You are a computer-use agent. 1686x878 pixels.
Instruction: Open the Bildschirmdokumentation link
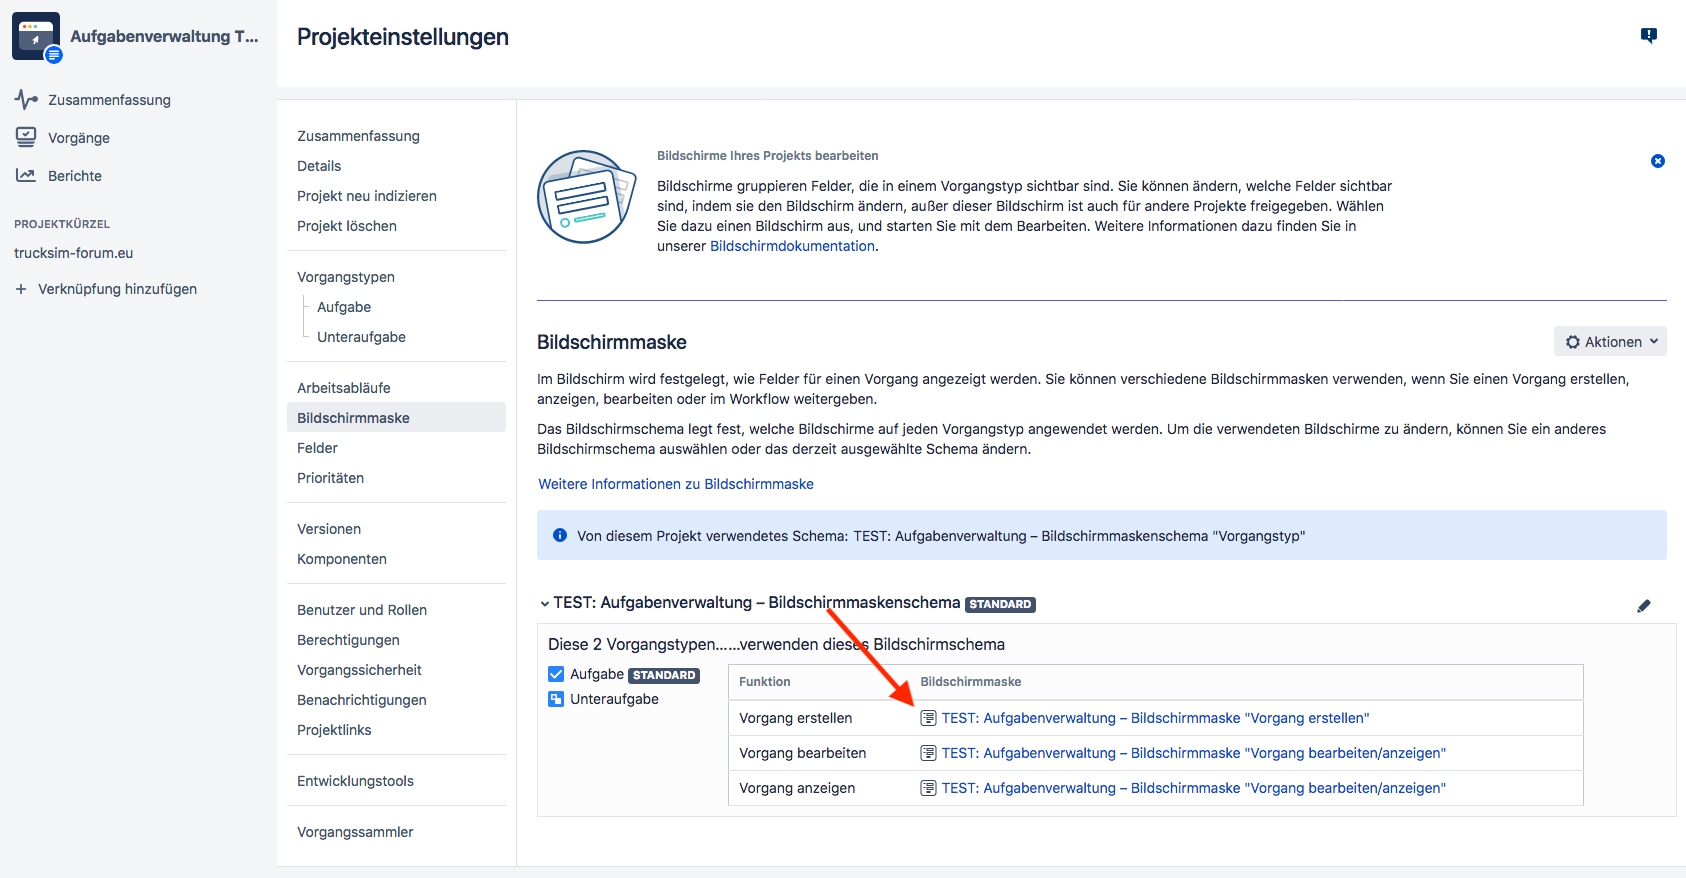[x=792, y=246]
